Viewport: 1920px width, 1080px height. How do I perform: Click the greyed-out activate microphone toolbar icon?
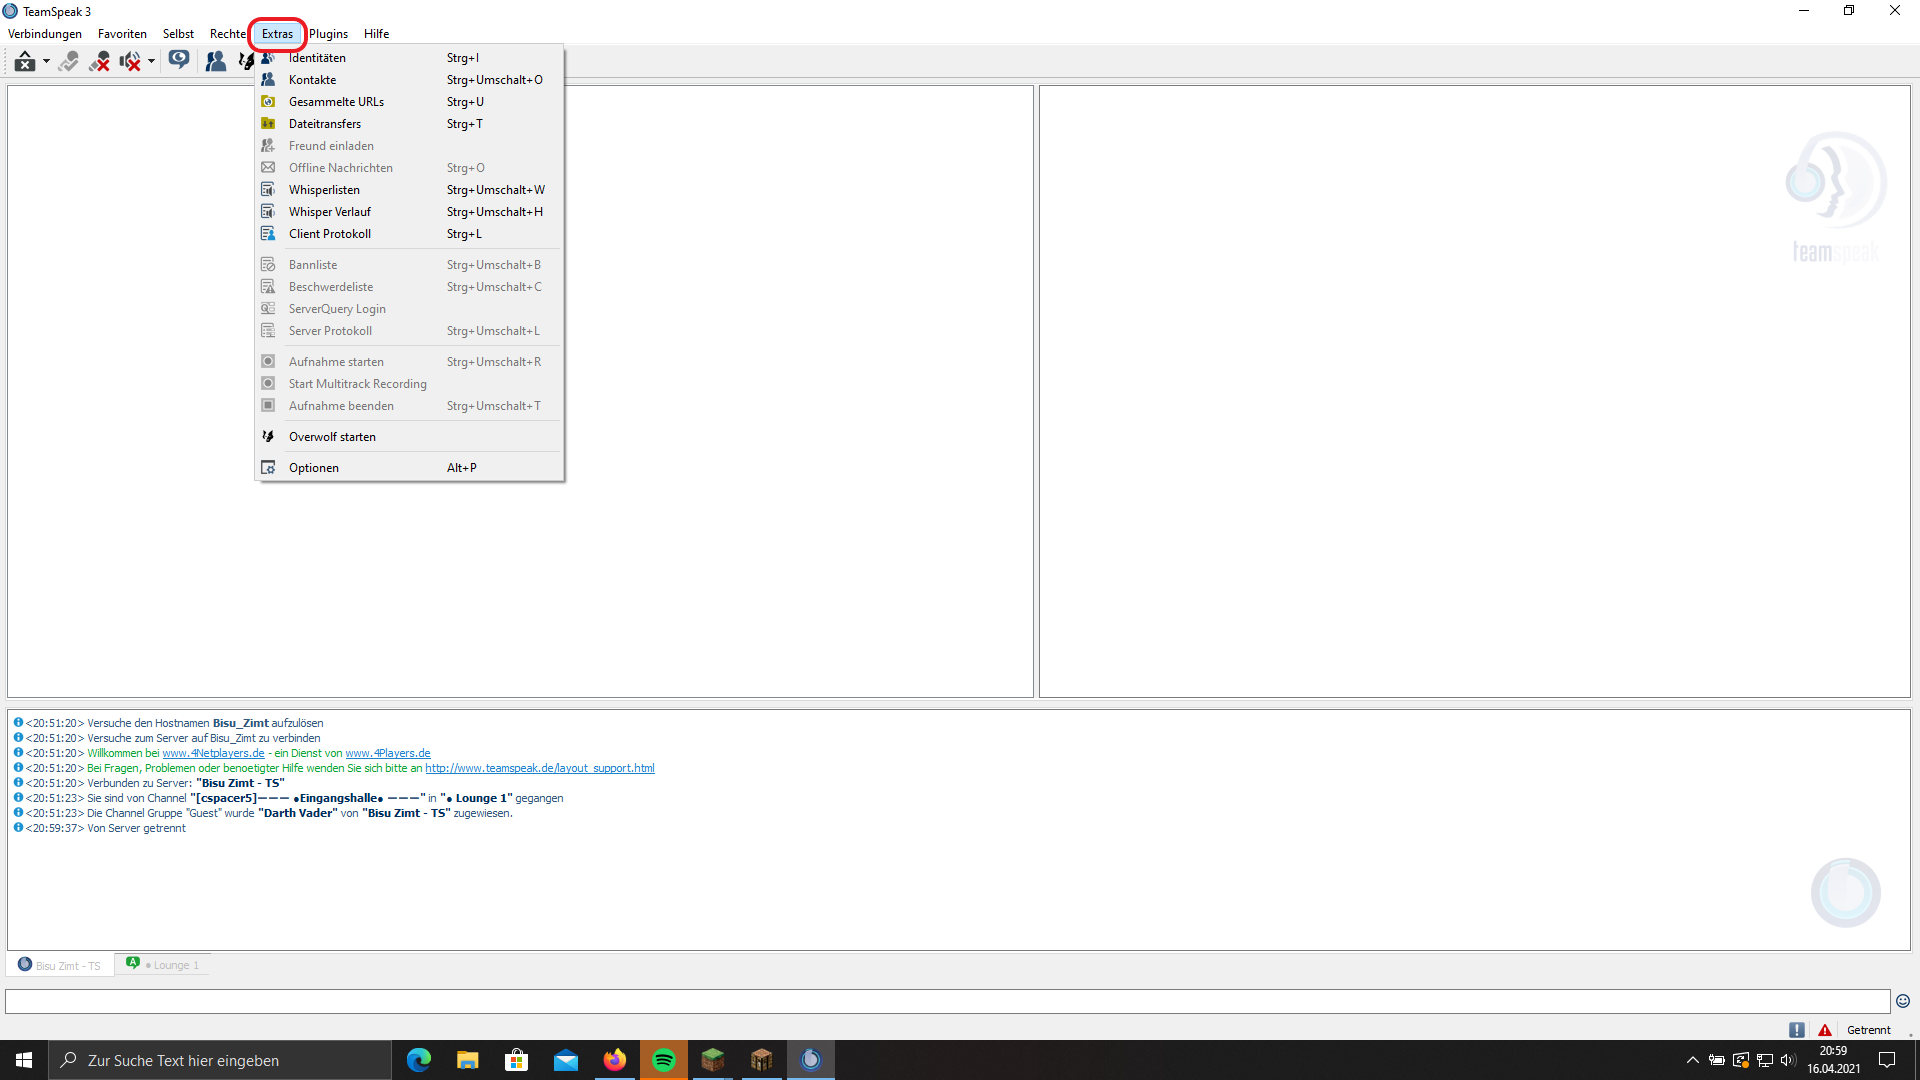pos(68,62)
